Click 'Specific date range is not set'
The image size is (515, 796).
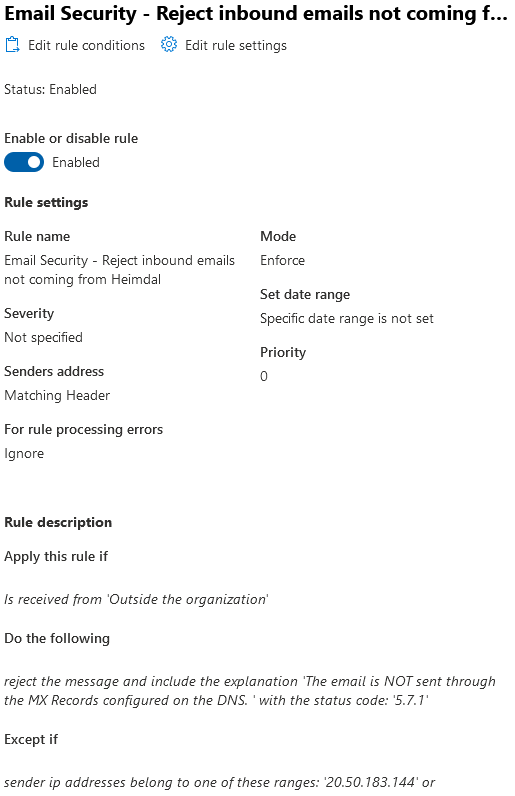(347, 318)
